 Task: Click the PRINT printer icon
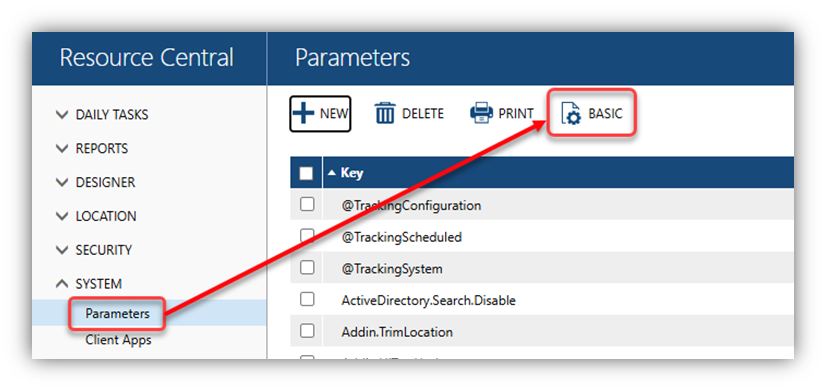481,113
